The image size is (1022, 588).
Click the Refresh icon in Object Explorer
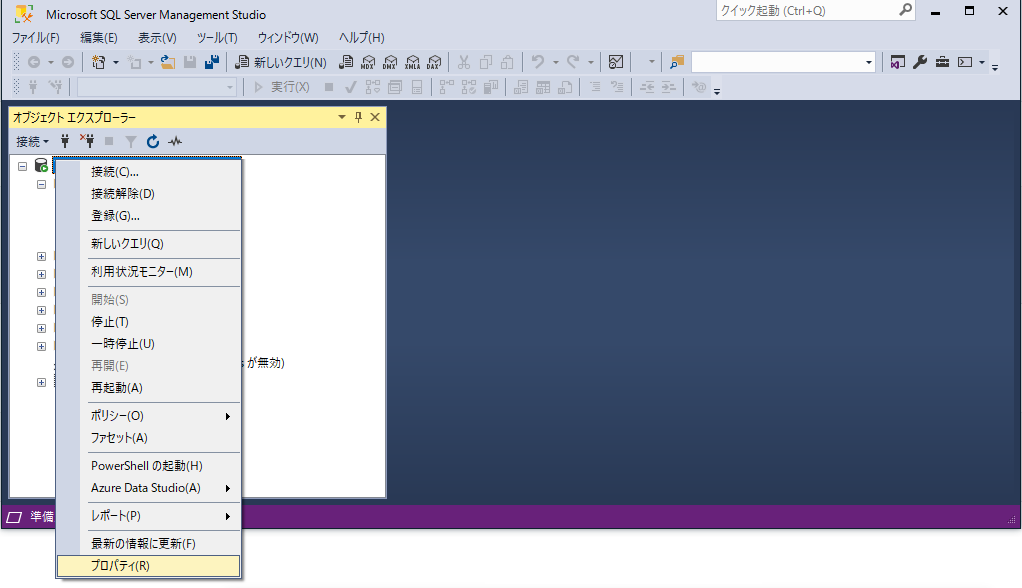[x=153, y=141]
